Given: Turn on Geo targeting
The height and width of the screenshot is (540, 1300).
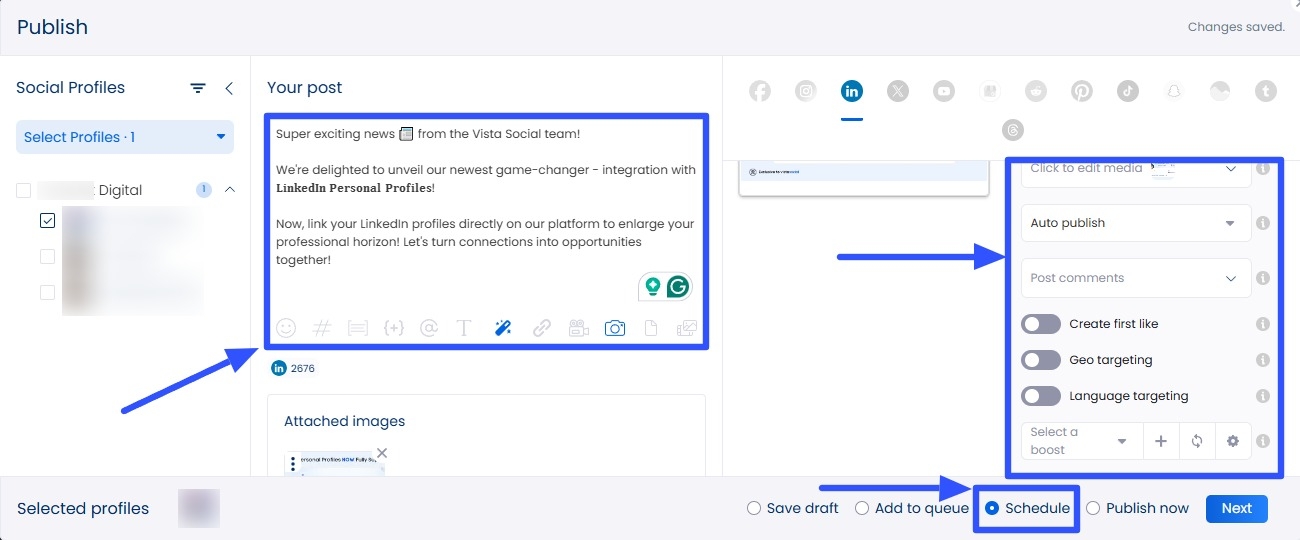Looking at the screenshot, I should point(1041,360).
